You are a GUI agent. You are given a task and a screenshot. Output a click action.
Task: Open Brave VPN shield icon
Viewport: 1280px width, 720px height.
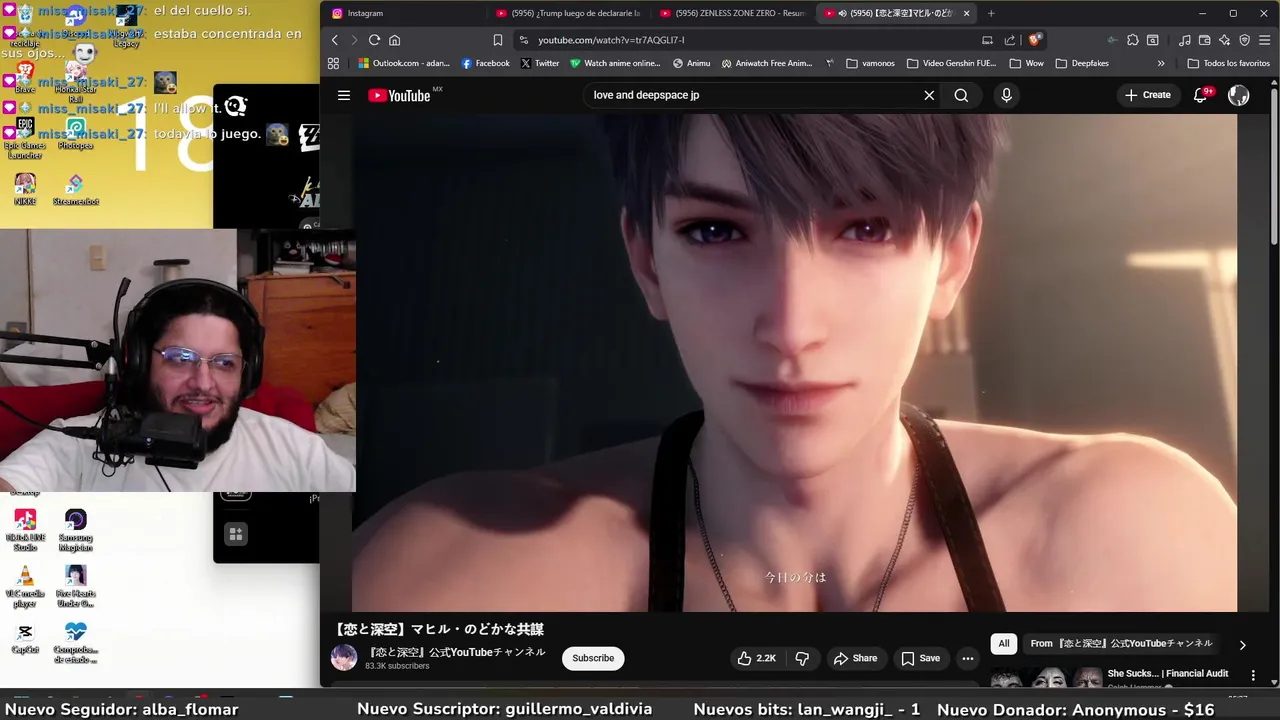[1245, 40]
